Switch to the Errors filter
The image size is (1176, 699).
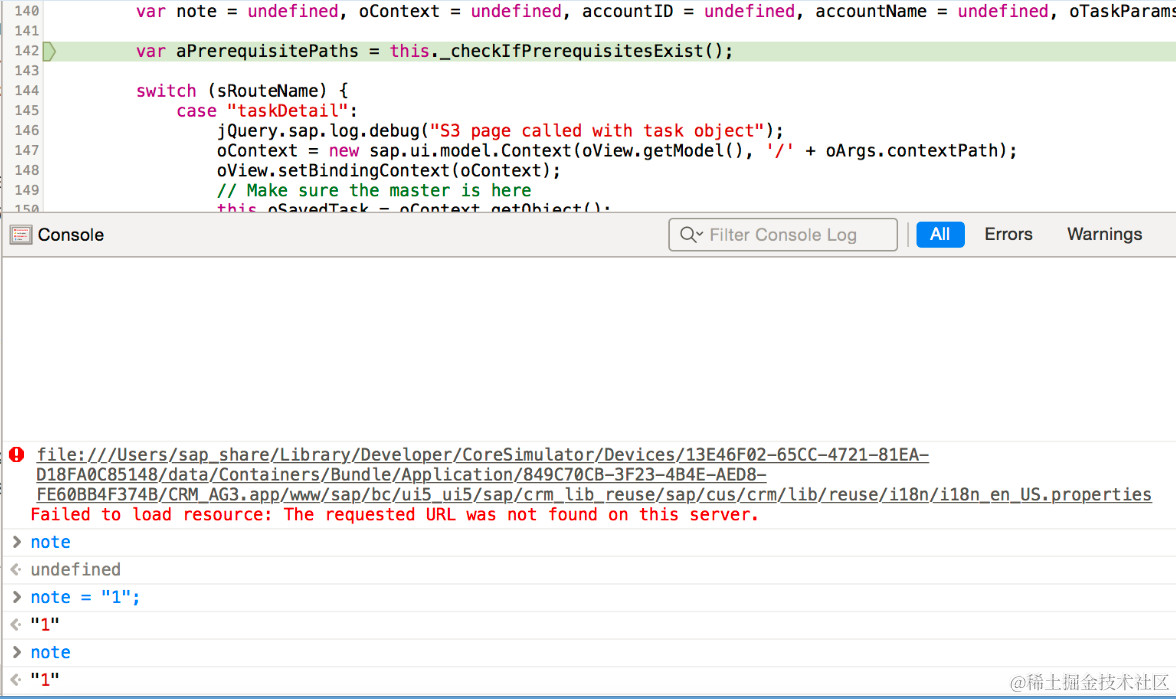pyautogui.click(x=1008, y=234)
